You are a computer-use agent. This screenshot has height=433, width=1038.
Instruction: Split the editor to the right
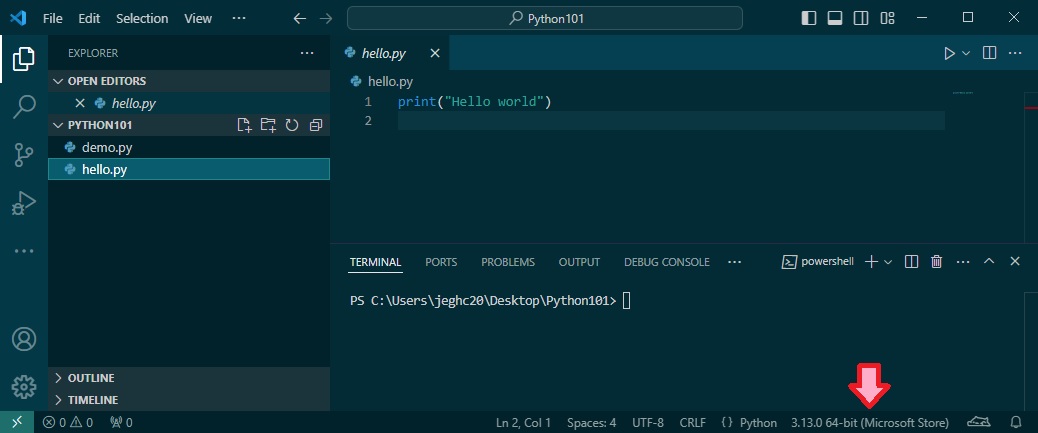pos(989,53)
